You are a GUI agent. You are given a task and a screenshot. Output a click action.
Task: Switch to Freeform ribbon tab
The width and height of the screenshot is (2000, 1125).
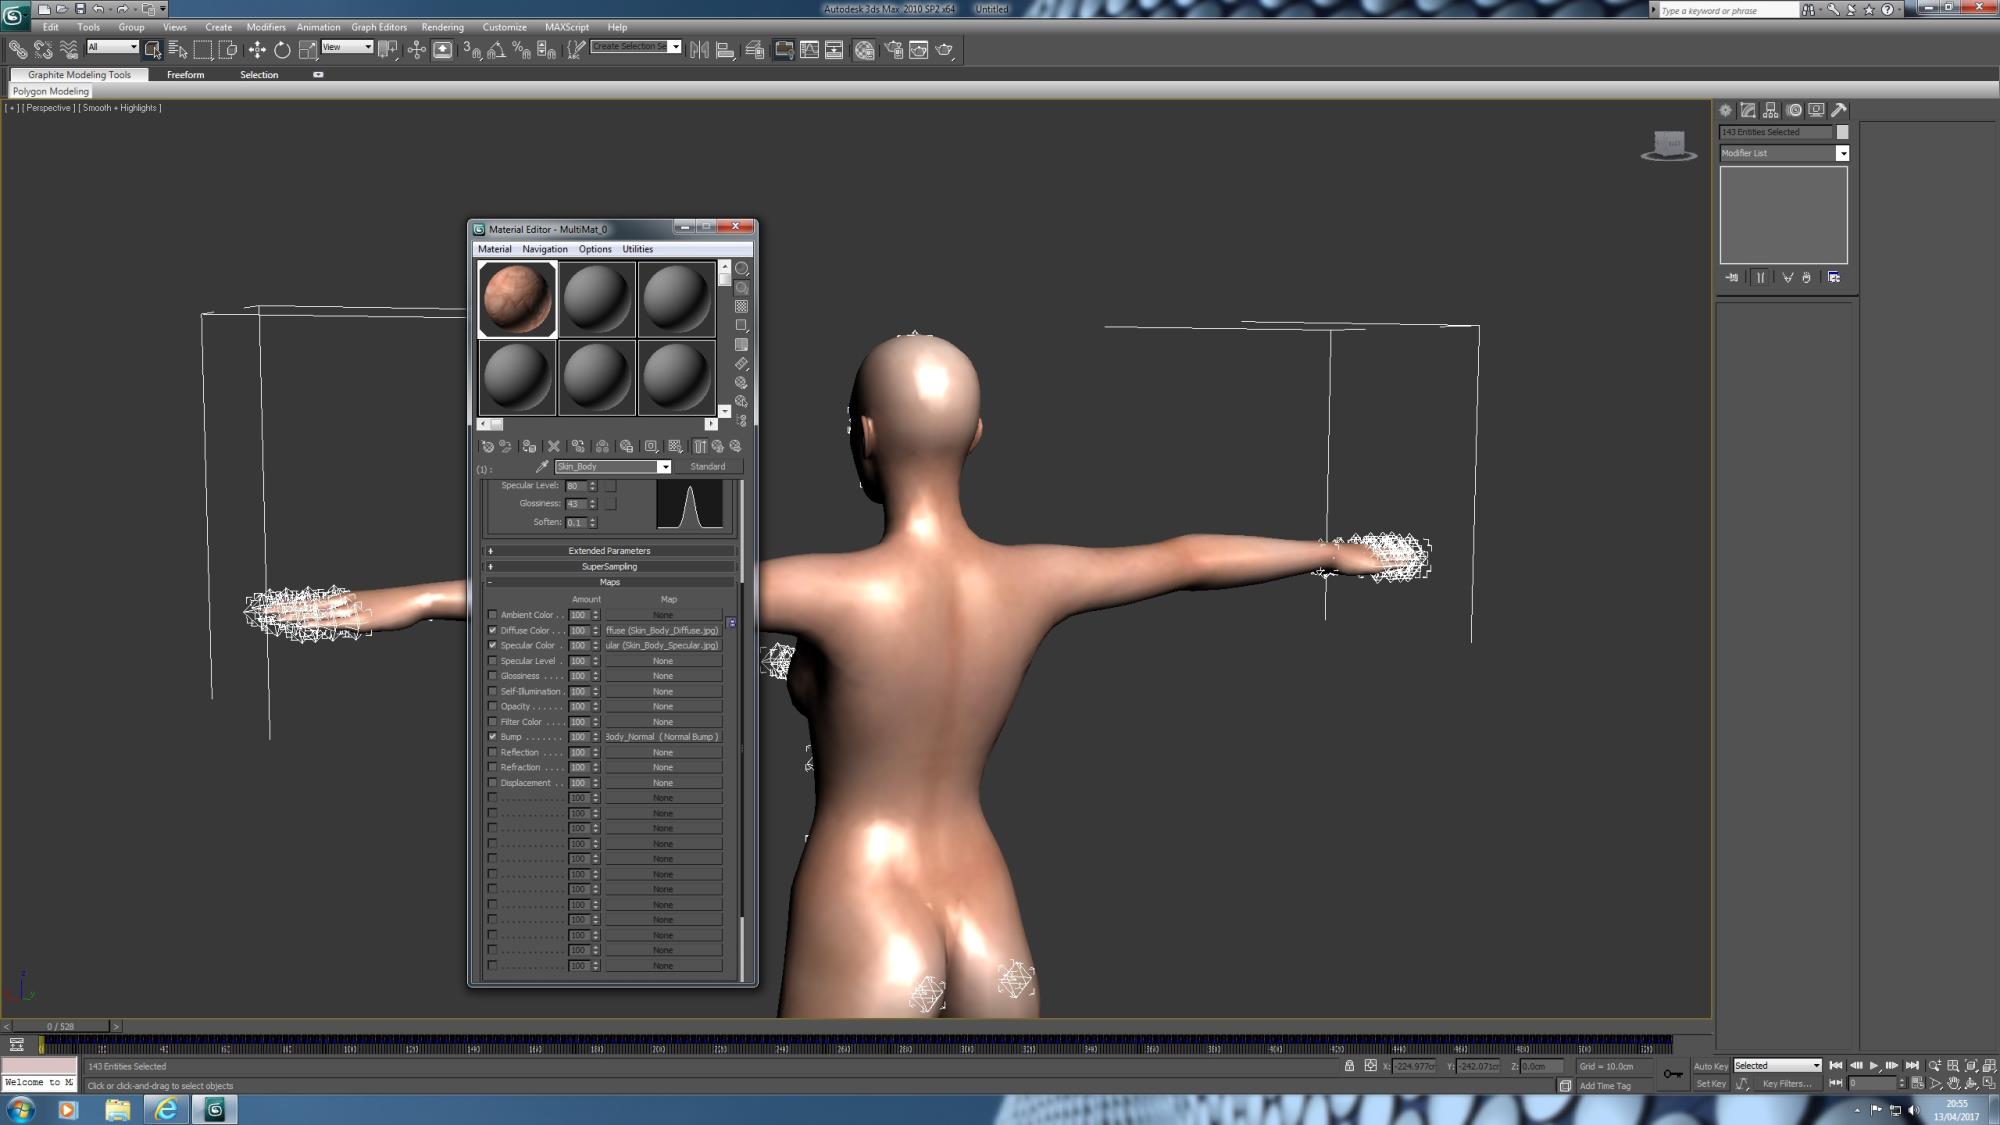[x=185, y=75]
